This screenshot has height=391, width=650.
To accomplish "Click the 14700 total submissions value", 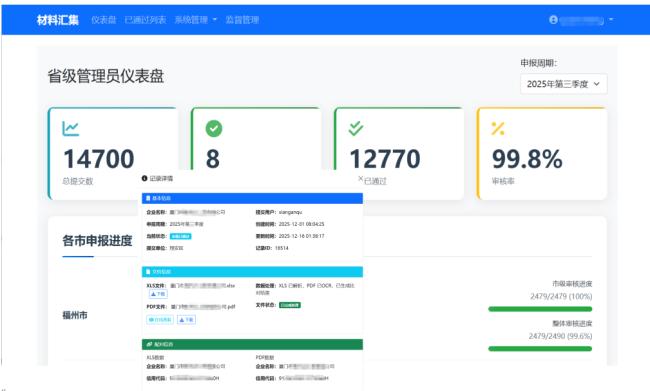I will [x=99, y=159].
